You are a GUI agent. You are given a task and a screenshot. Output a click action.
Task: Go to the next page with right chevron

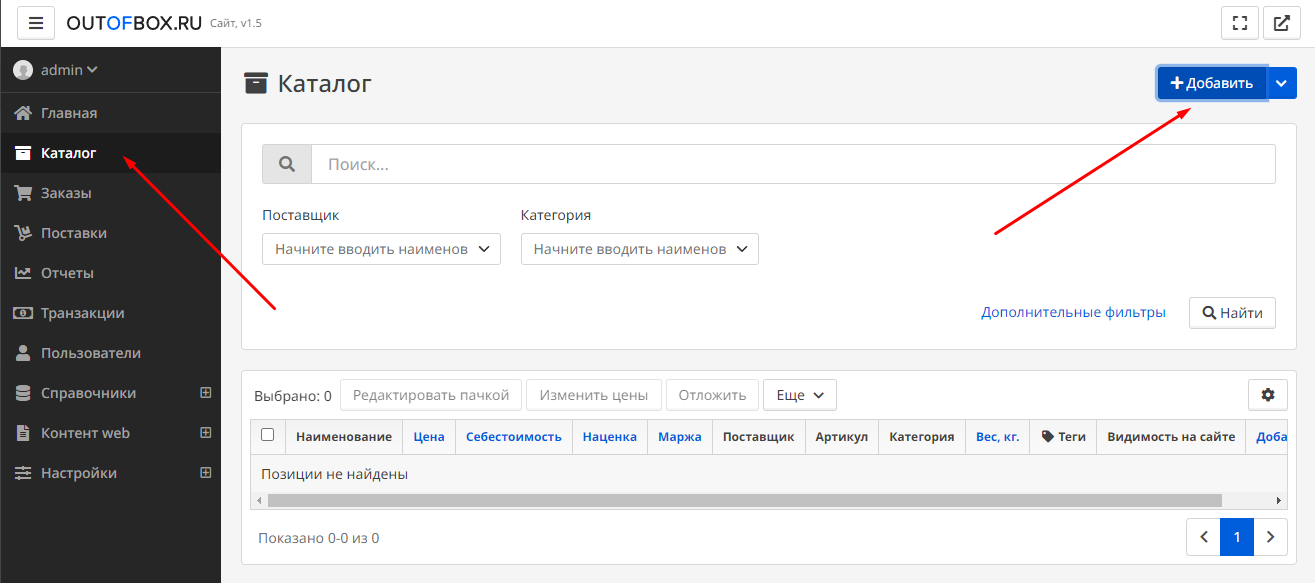(x=1270, y=537)
